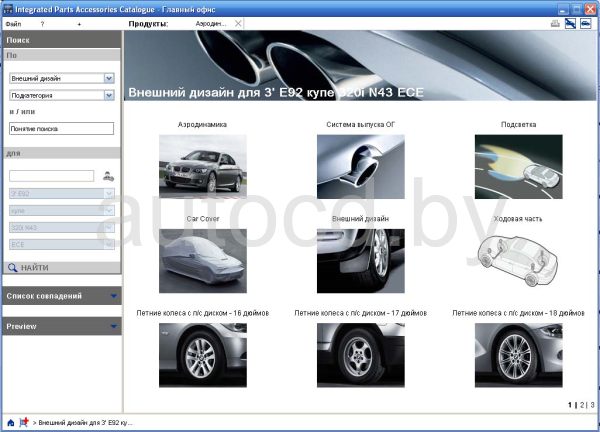Click current page number 1

pyautogui.click(x=570, y=405)
